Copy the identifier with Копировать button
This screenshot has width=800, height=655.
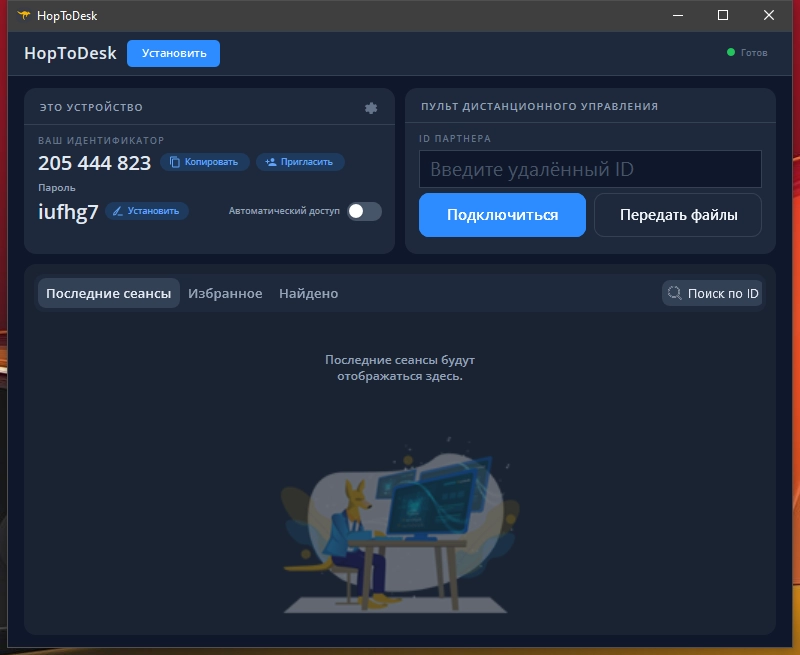tap(205, 162)
